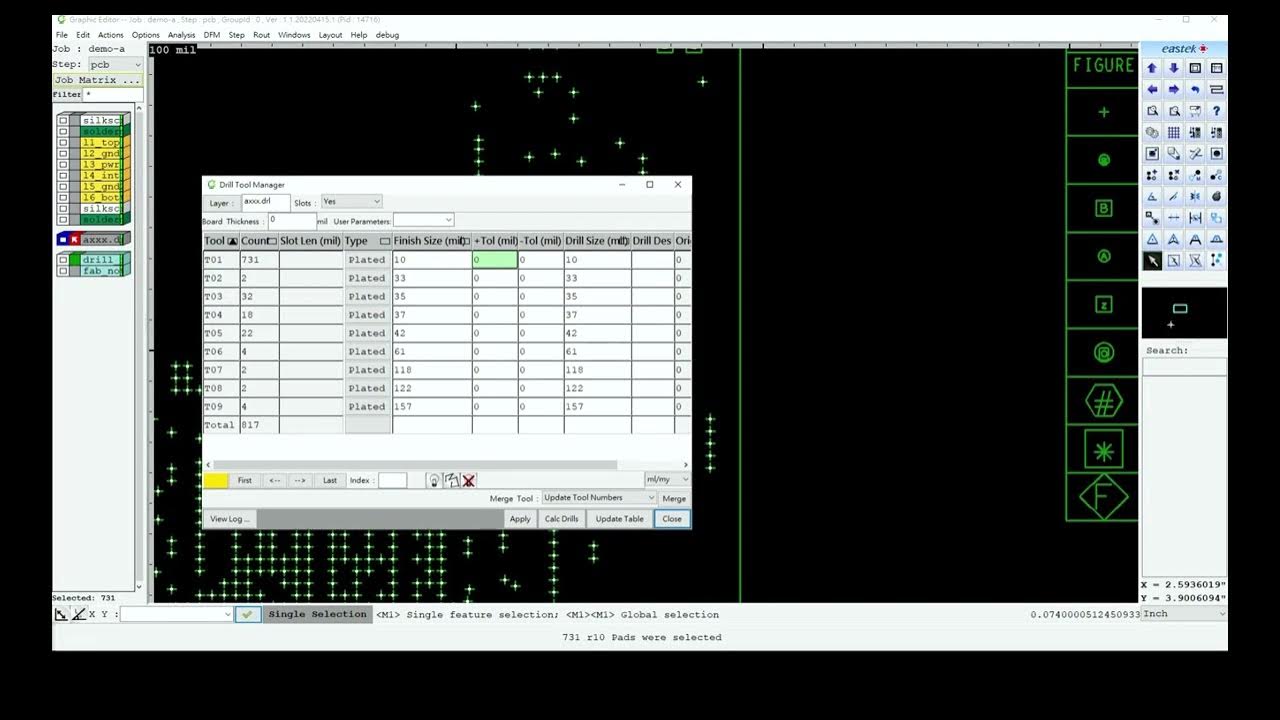Toggle visibility checkbox for l5_gnd layer
The width and height of the screenshot is (1280, 720).
pos(63,186)
